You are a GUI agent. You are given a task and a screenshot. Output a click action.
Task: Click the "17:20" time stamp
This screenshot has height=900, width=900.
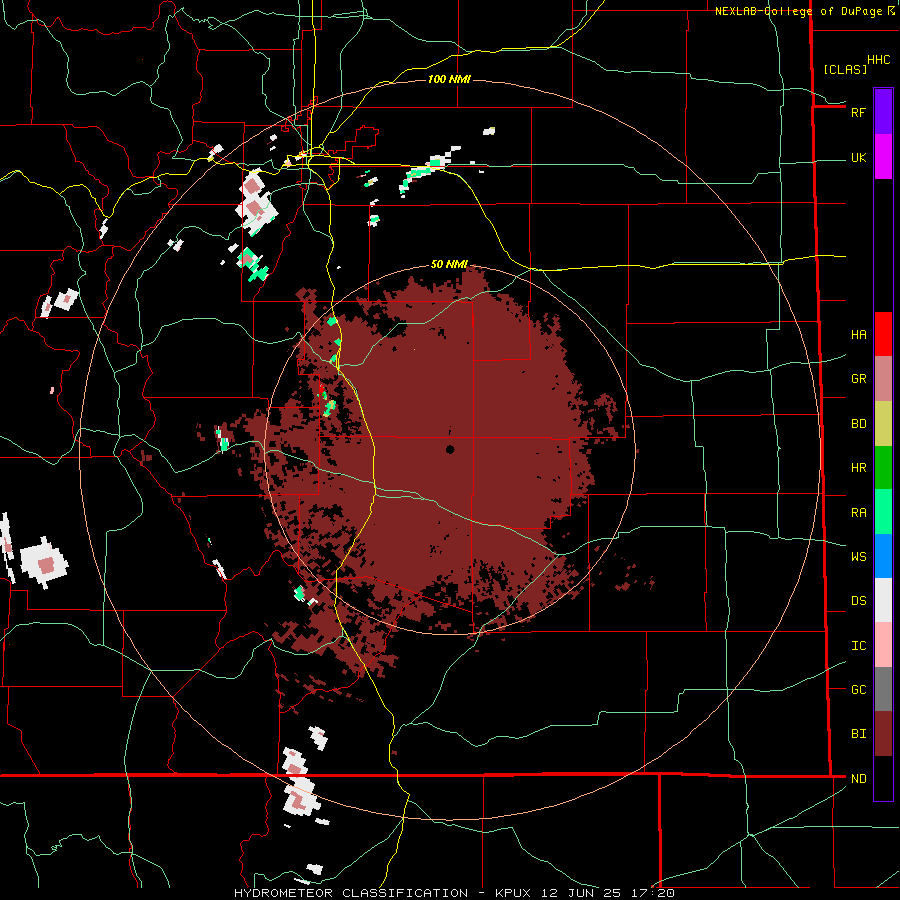click(652, 893)
